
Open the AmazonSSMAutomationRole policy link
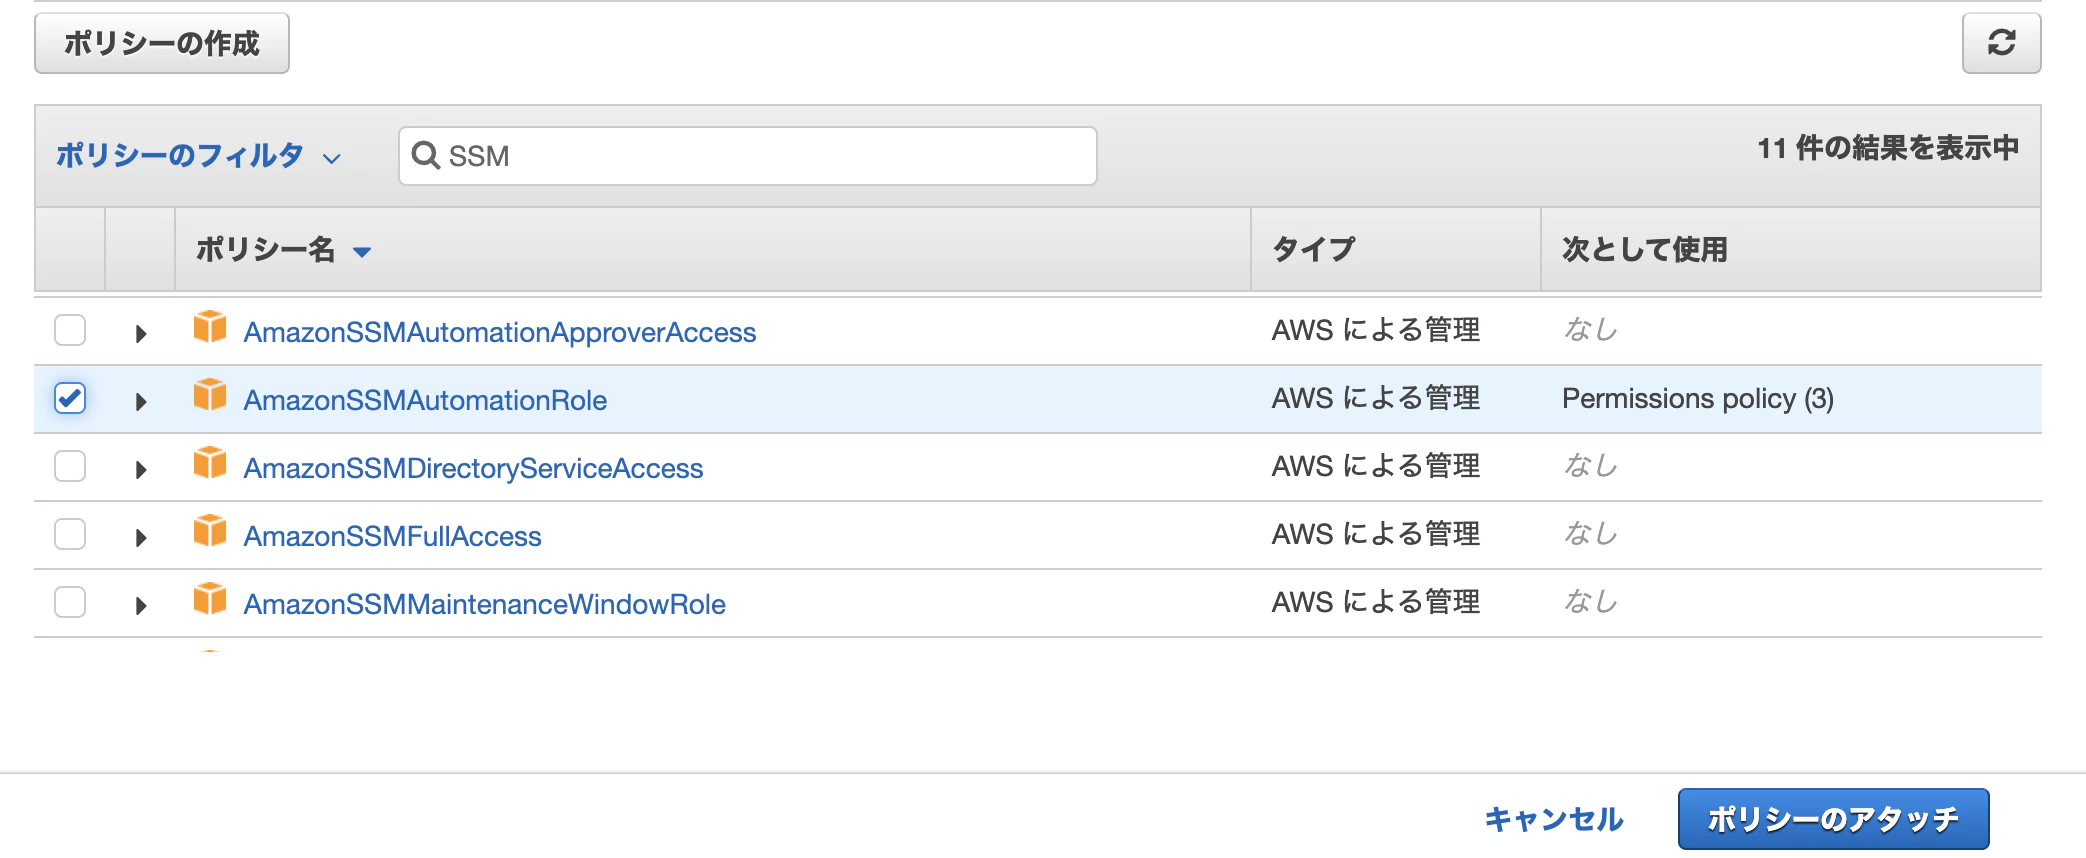click(425, 400)
